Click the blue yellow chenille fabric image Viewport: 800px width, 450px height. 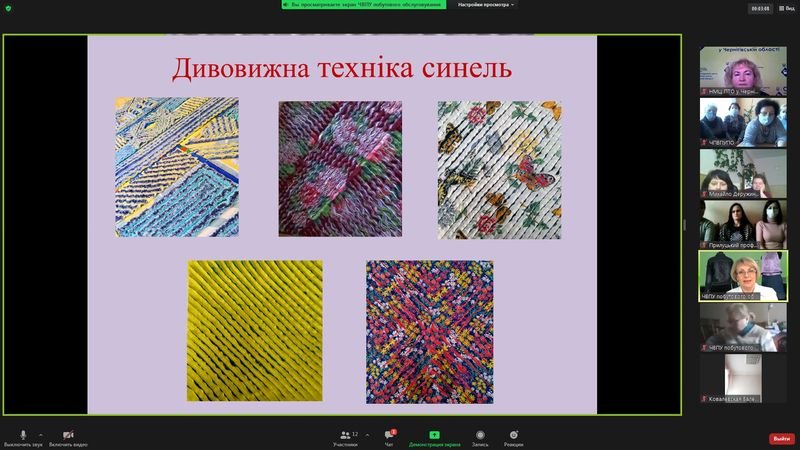(x=177, y=167)
